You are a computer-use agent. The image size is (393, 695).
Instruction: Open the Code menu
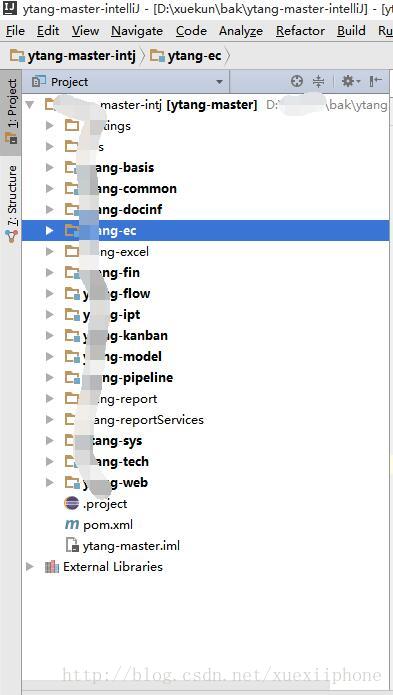[x=191, y=31]
